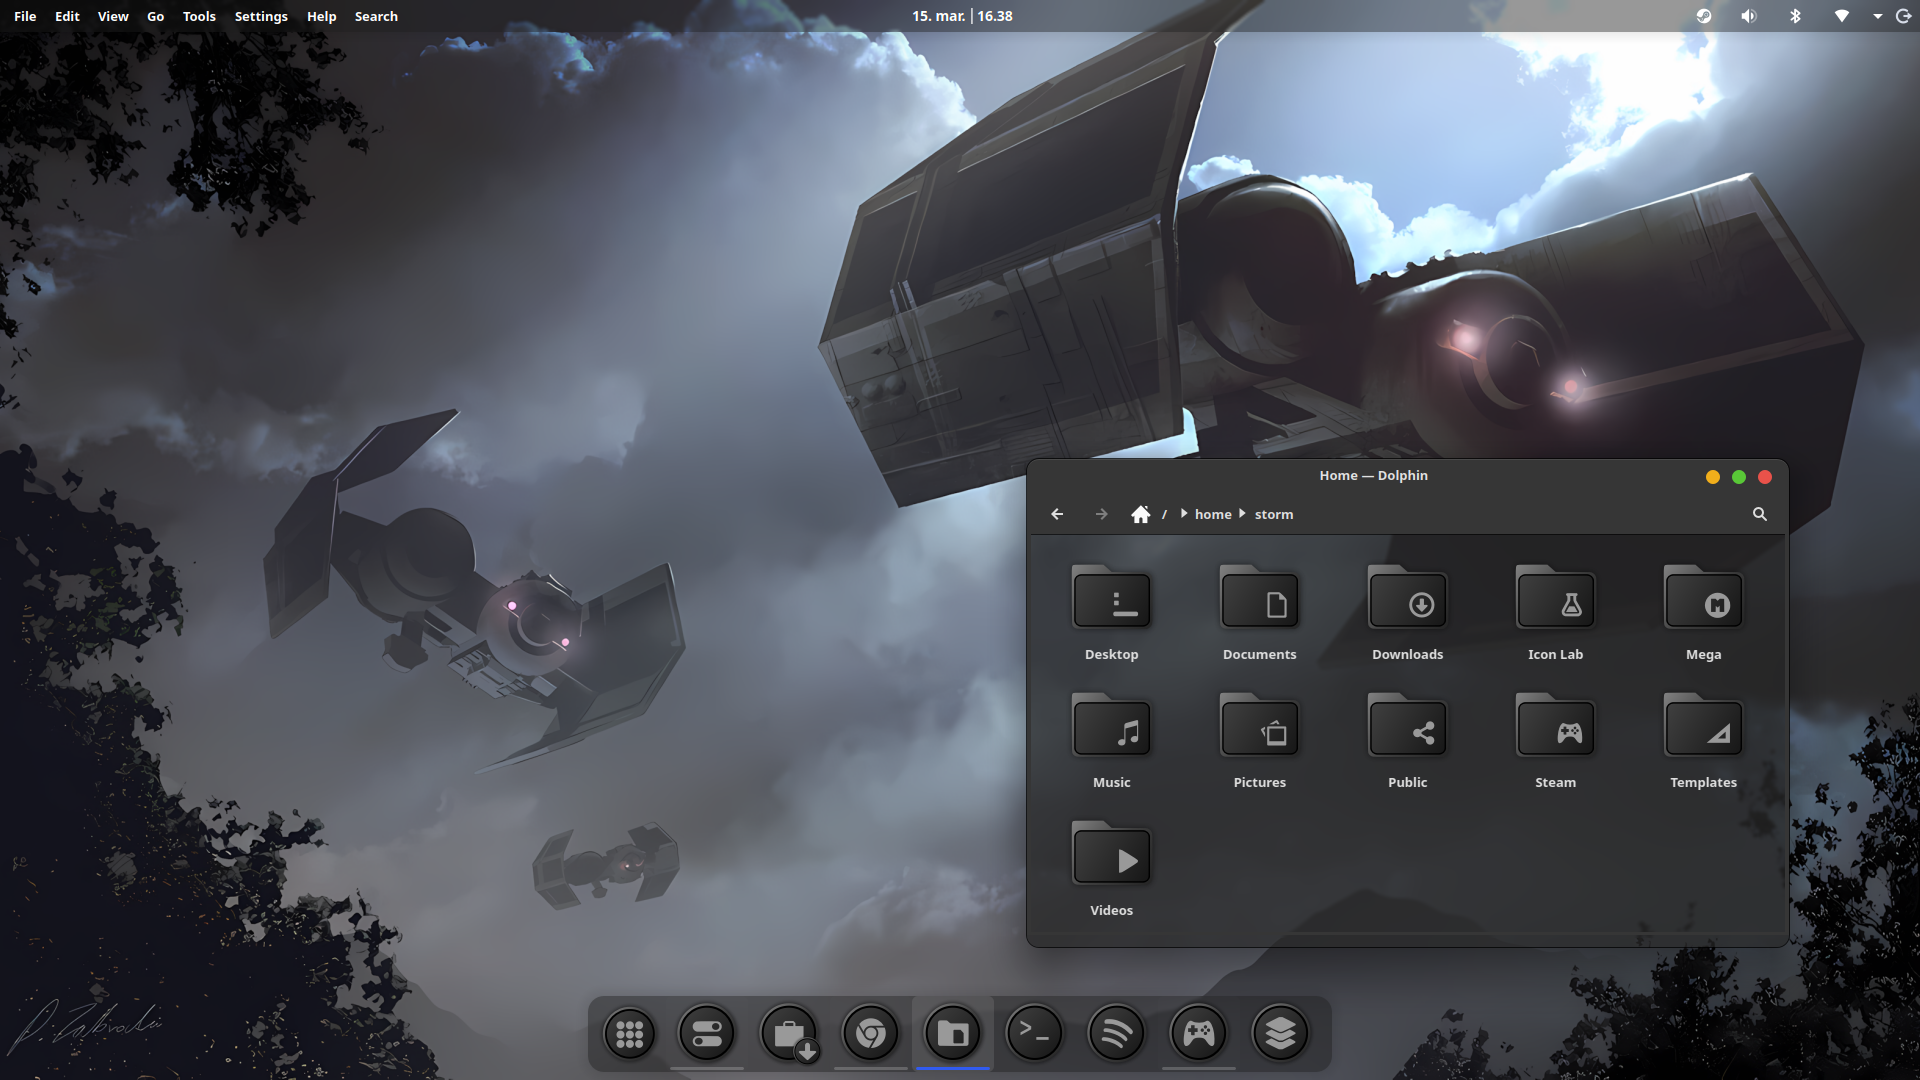Open the Music folder icon

(x=1111, y=726)
